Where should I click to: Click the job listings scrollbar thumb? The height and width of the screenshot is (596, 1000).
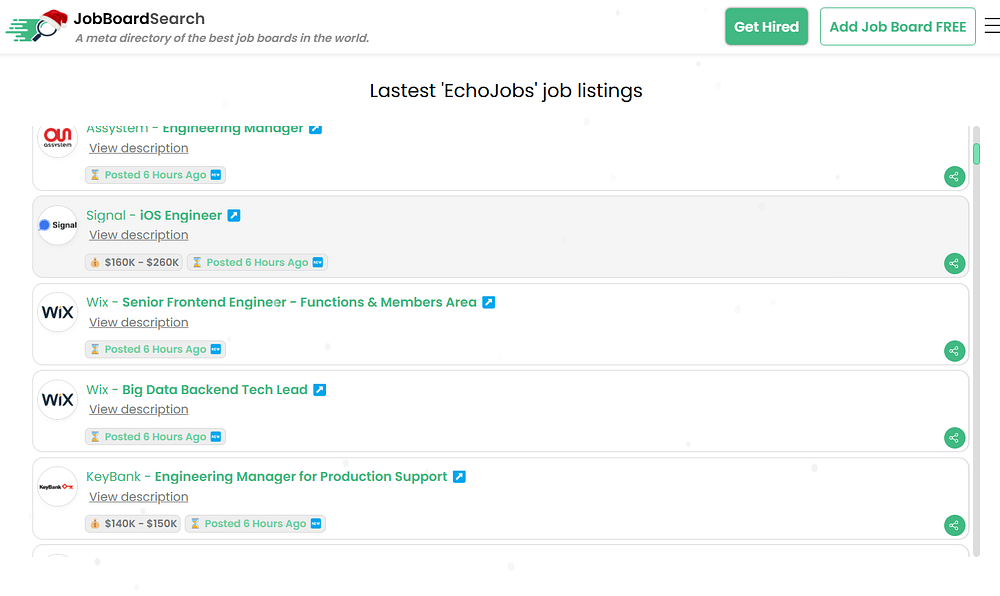(x=976, y=154)
